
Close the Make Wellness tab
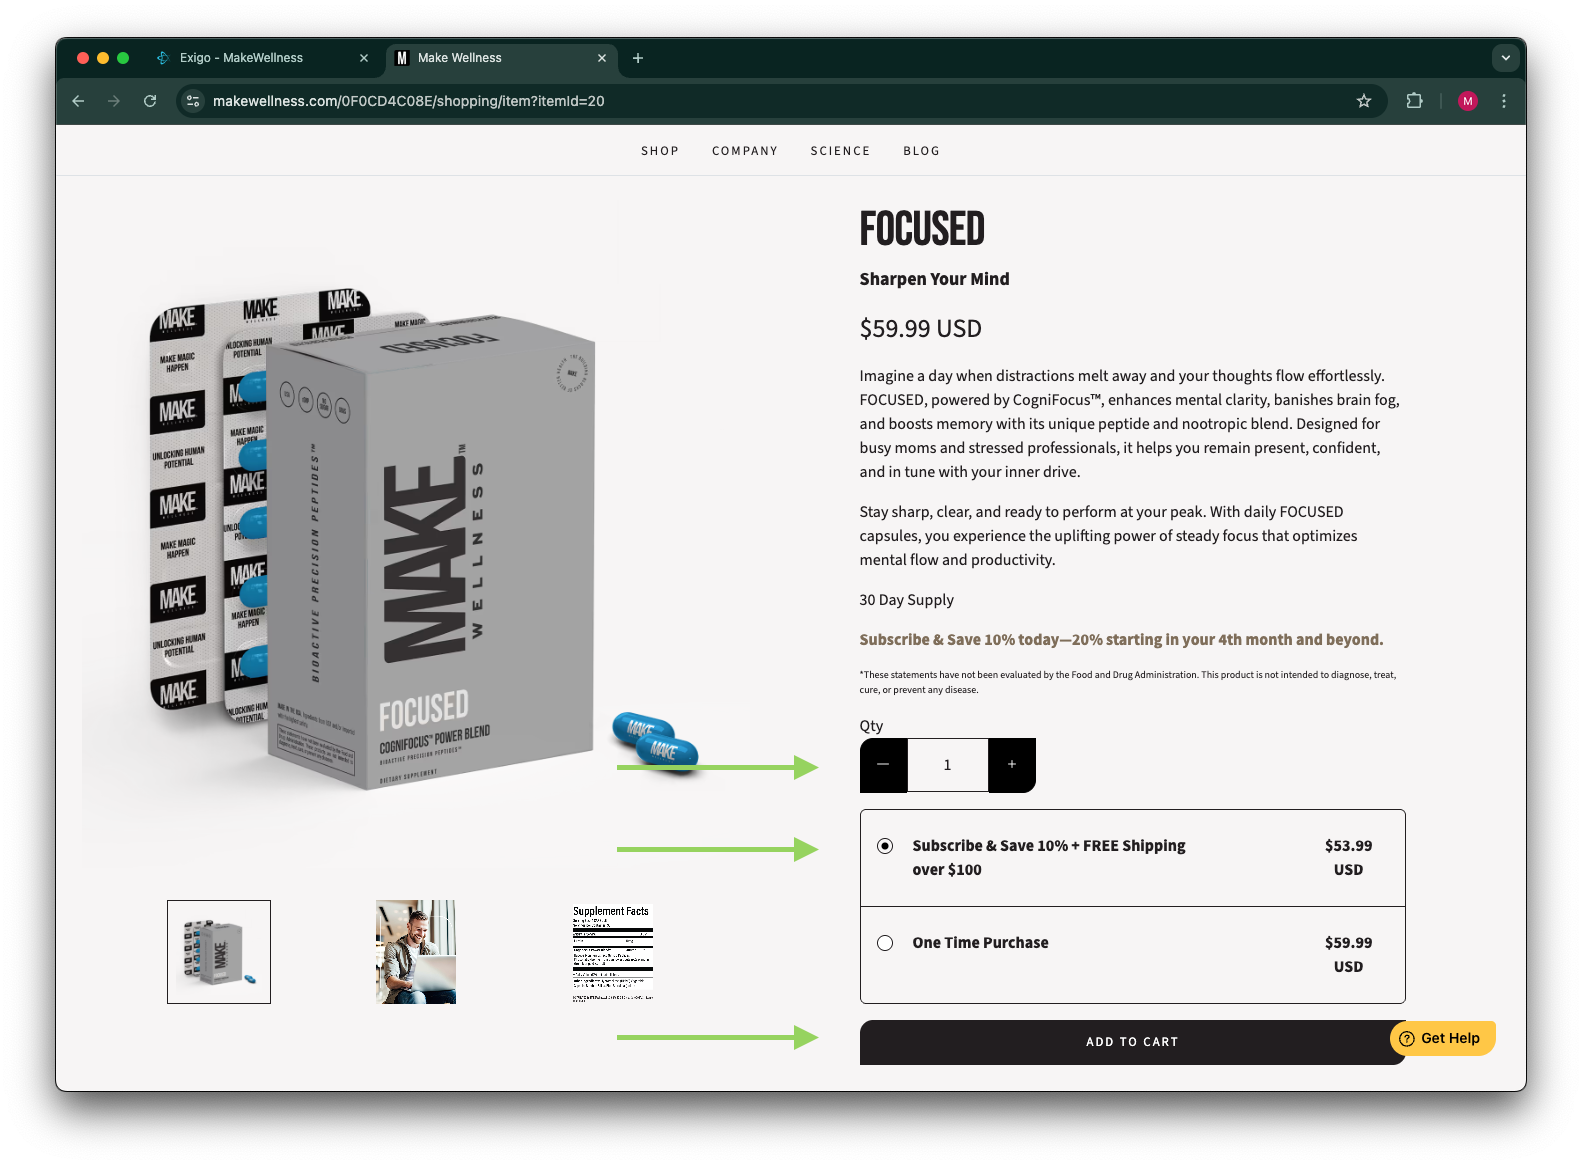click(x=602, y=58)
